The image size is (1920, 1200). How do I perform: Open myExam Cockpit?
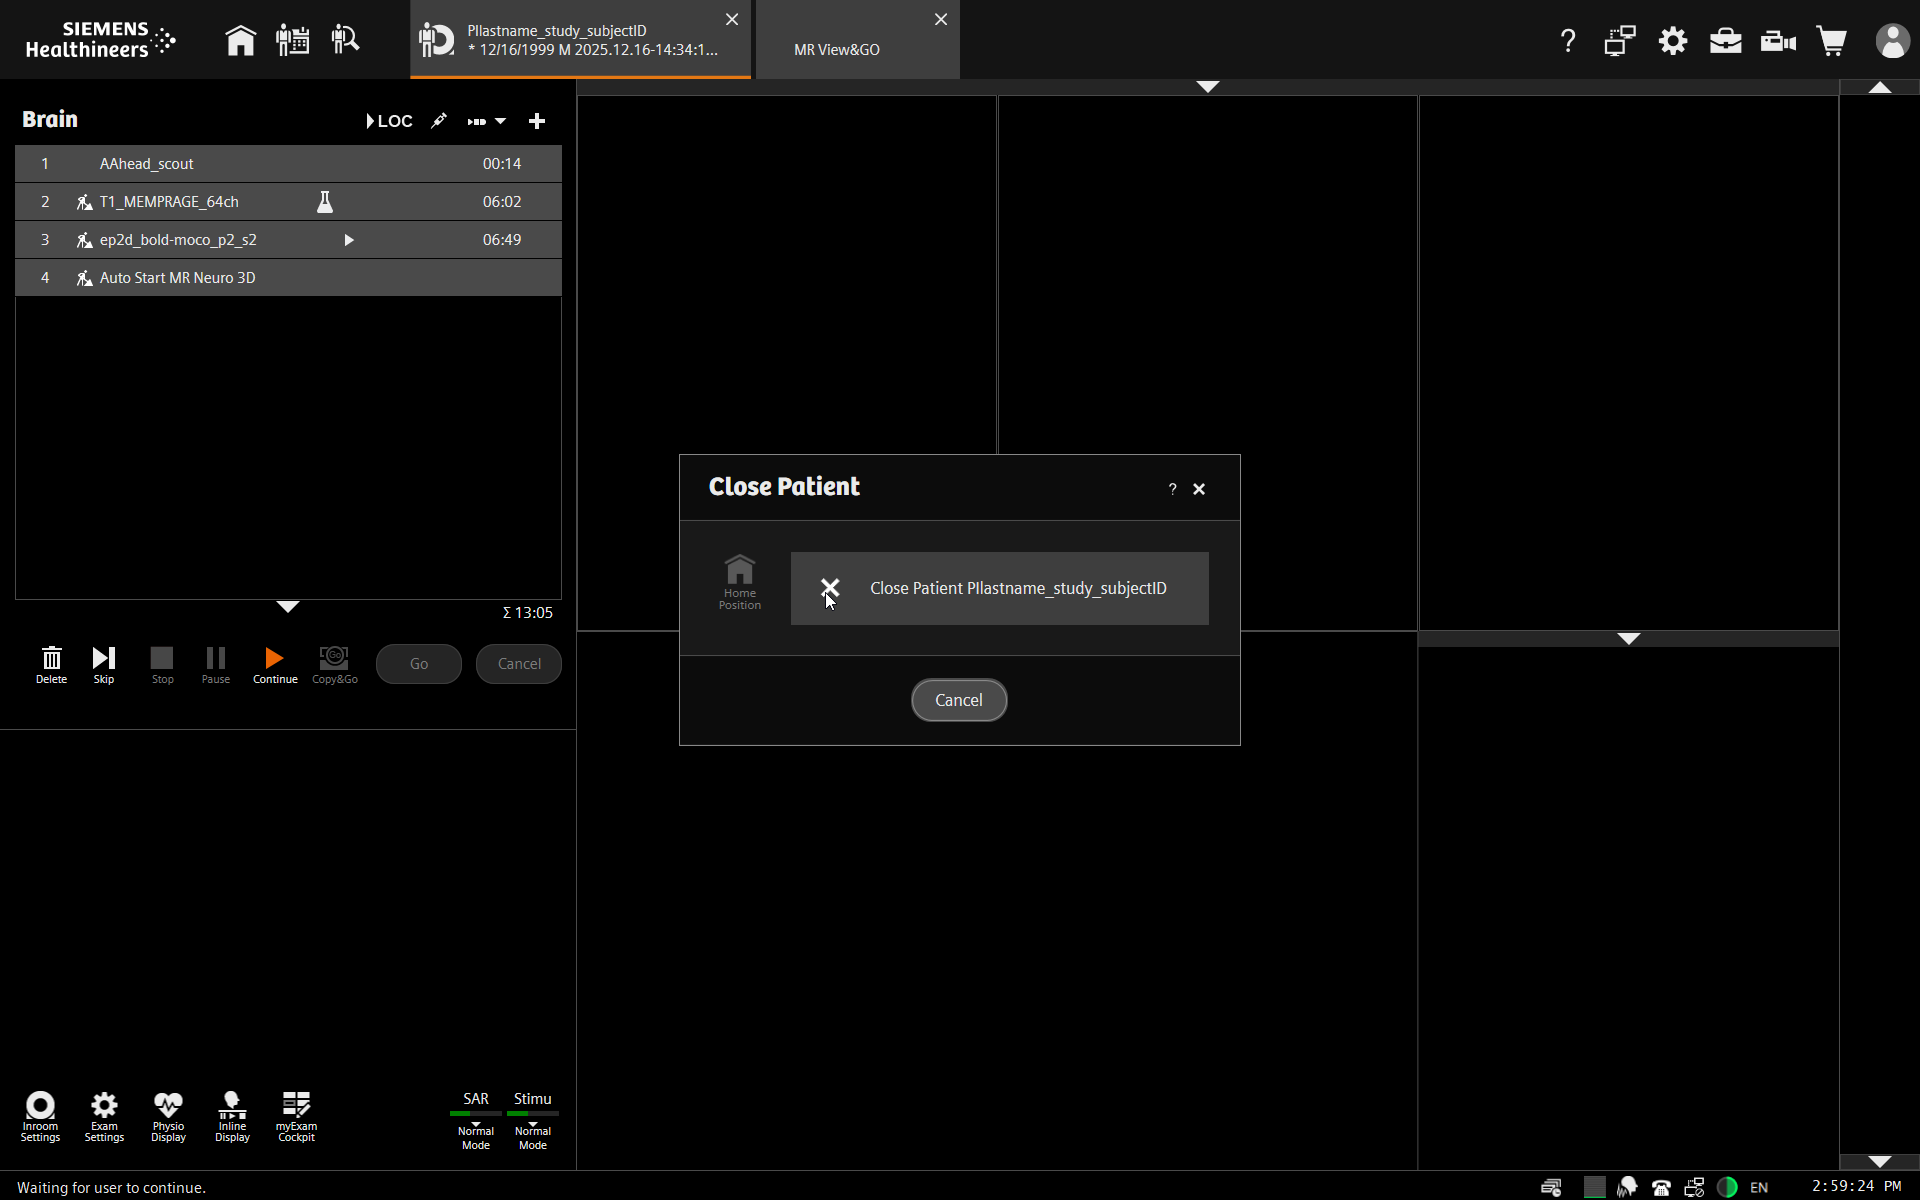pos(296,1117)
